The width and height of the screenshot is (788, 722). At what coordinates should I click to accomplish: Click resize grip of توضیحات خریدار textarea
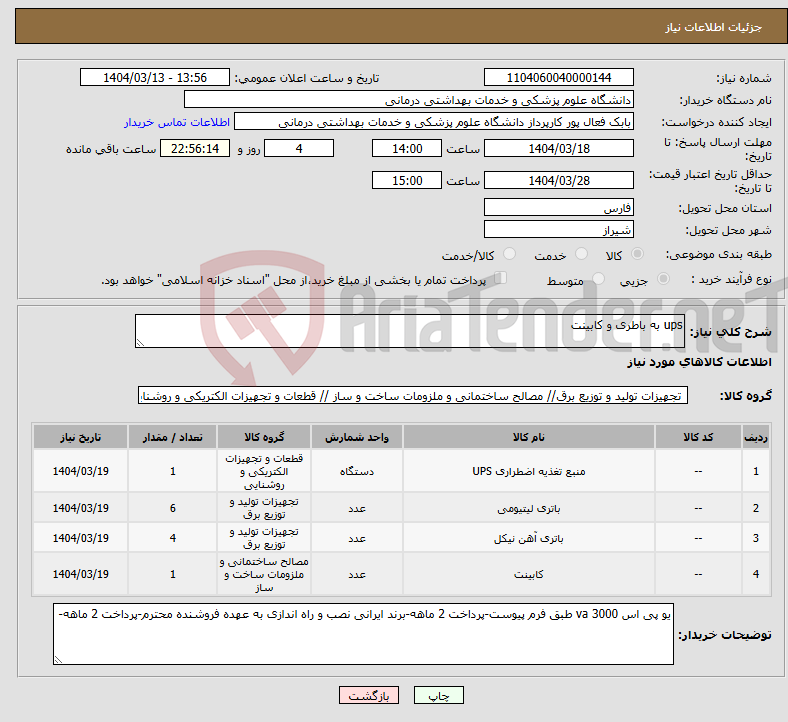pyautogui.click(x=58, y=660)
